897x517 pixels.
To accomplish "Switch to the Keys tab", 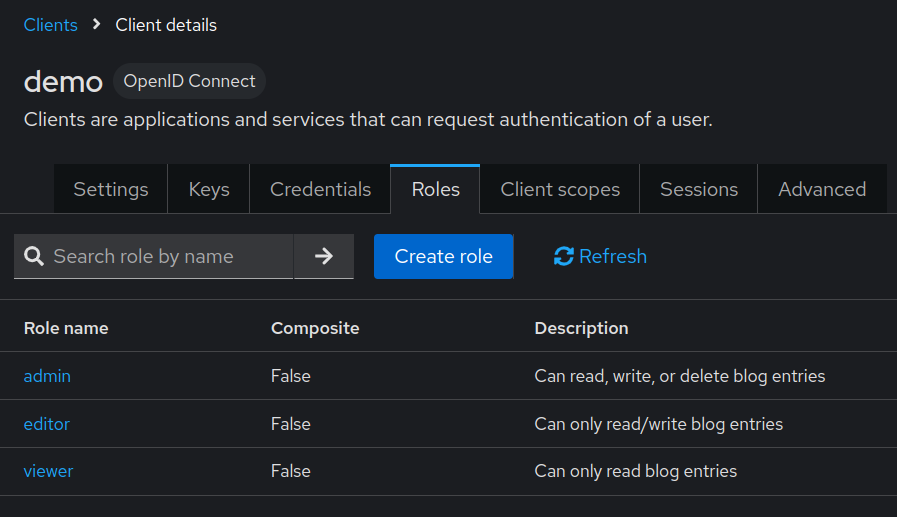I will click(x=209, y=189).
